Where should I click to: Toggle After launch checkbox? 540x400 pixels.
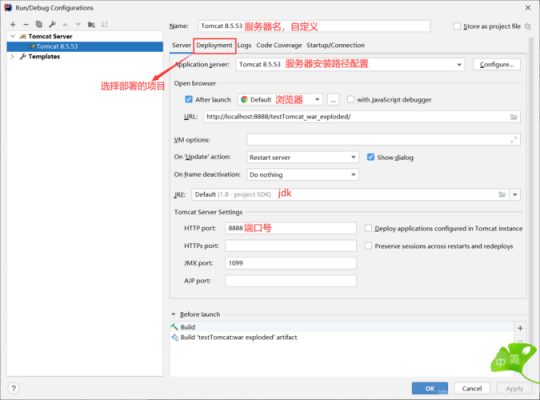[189, 100]
